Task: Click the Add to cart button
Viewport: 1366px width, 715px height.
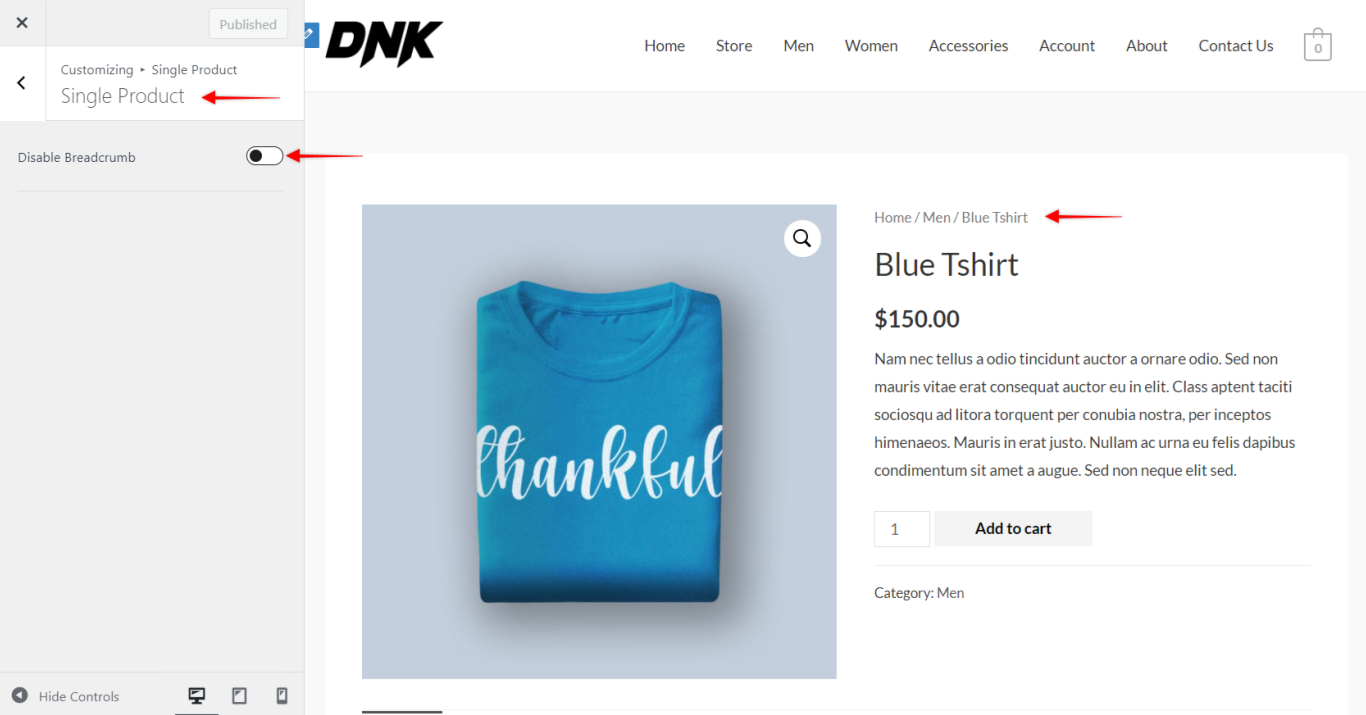Action: 1013,528
